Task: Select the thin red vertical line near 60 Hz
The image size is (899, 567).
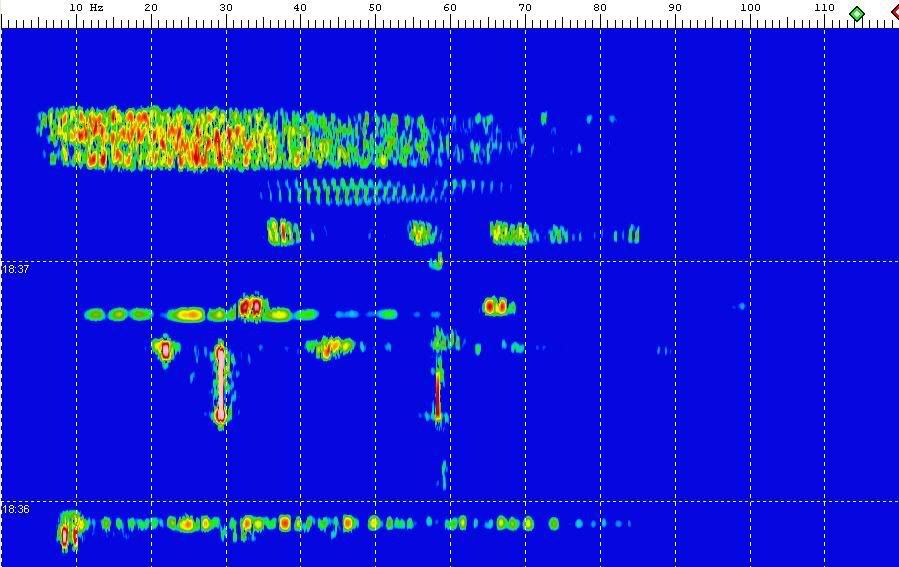Action: 437,393
